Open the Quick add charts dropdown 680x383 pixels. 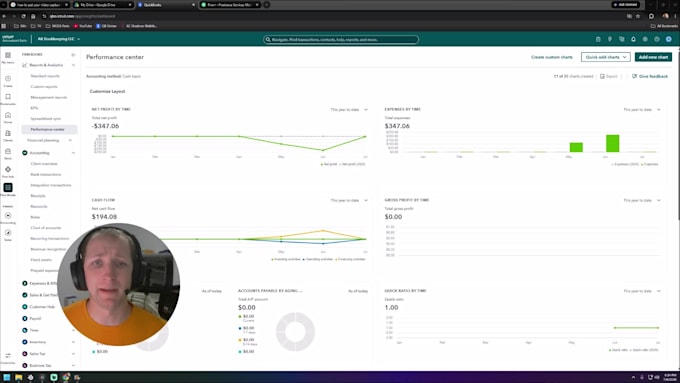coord(605,57)
